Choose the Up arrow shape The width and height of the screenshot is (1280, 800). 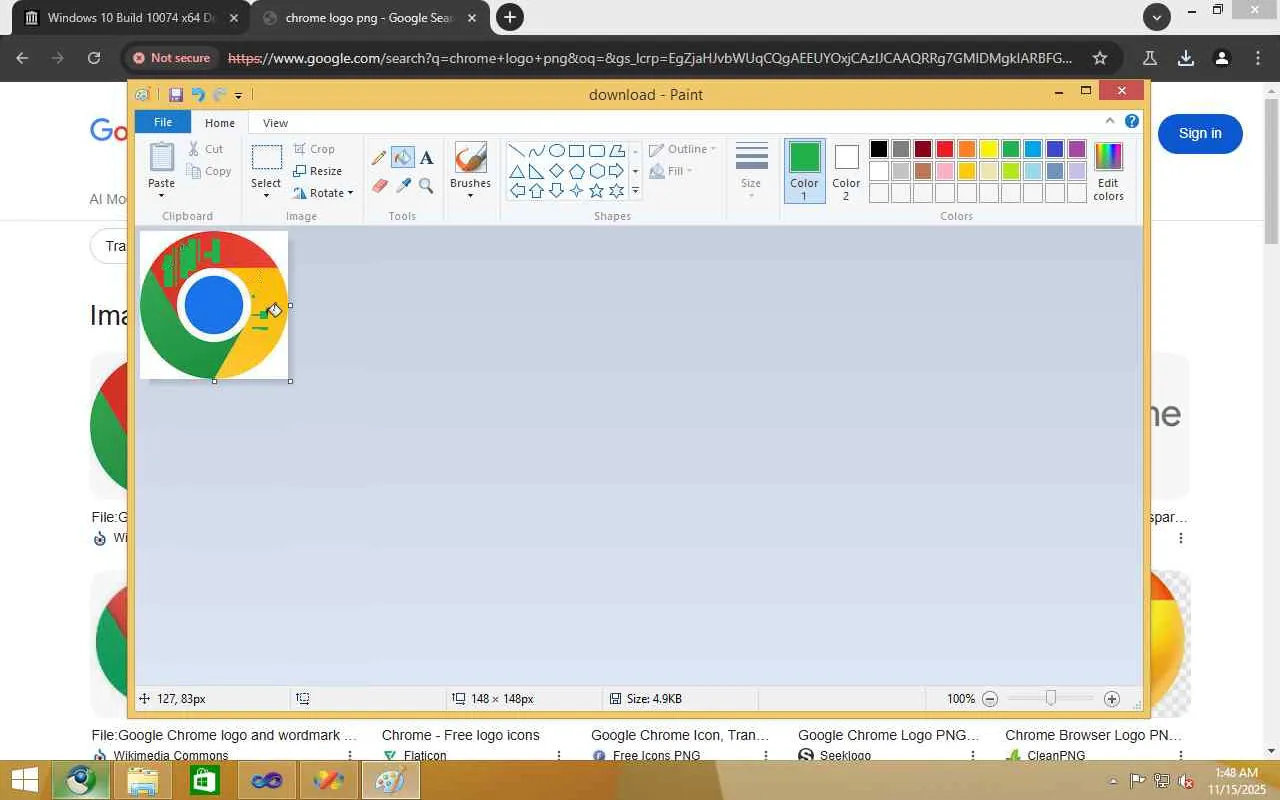pyautogui.click(x=537, y=191)
